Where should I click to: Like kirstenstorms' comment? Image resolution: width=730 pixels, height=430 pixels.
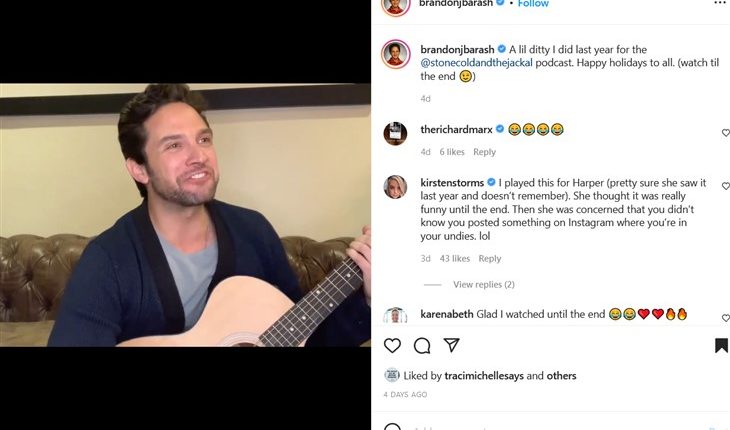[x=725, y=186]
